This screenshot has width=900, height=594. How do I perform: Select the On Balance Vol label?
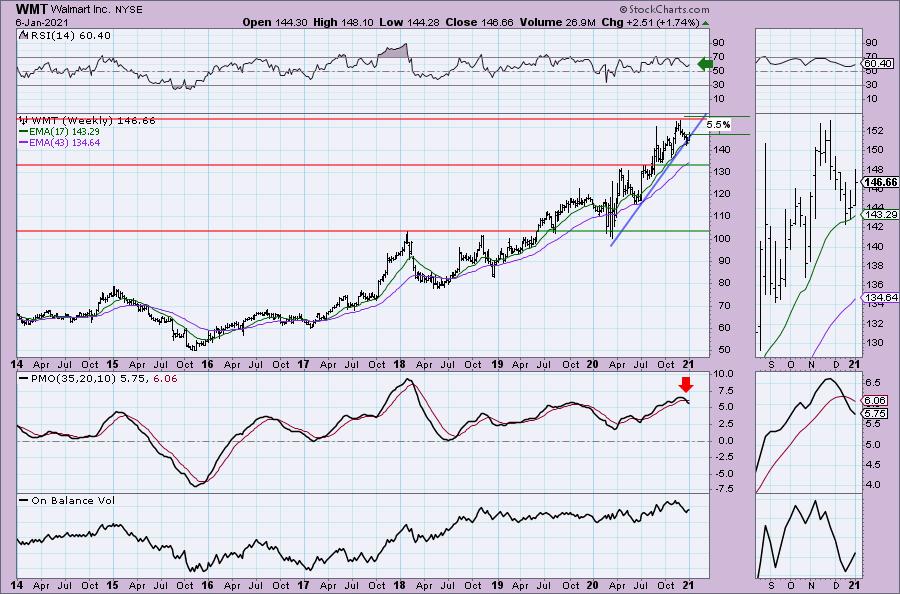73,500
